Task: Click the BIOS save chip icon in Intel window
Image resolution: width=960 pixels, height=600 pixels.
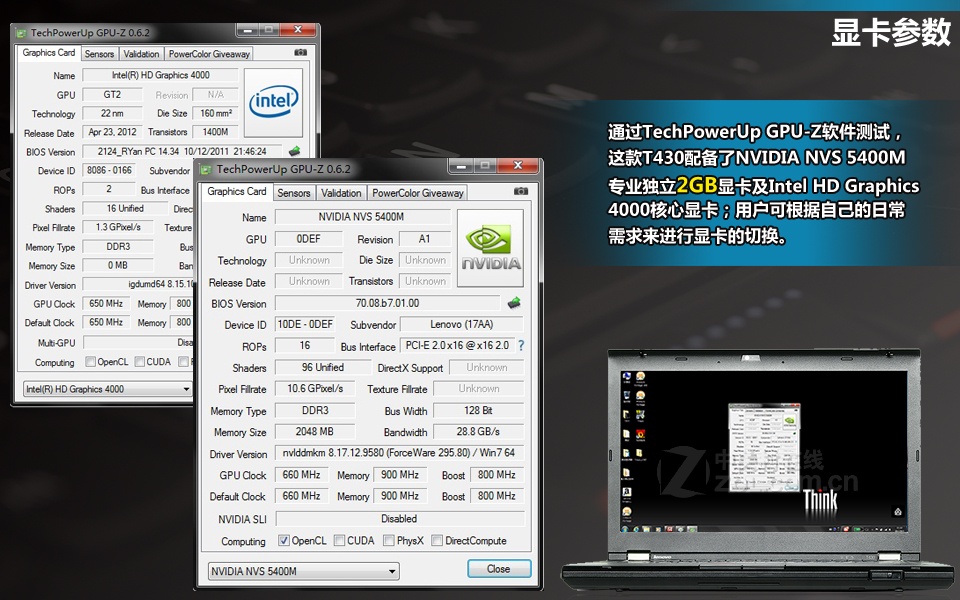Action: tap(294, 151)
